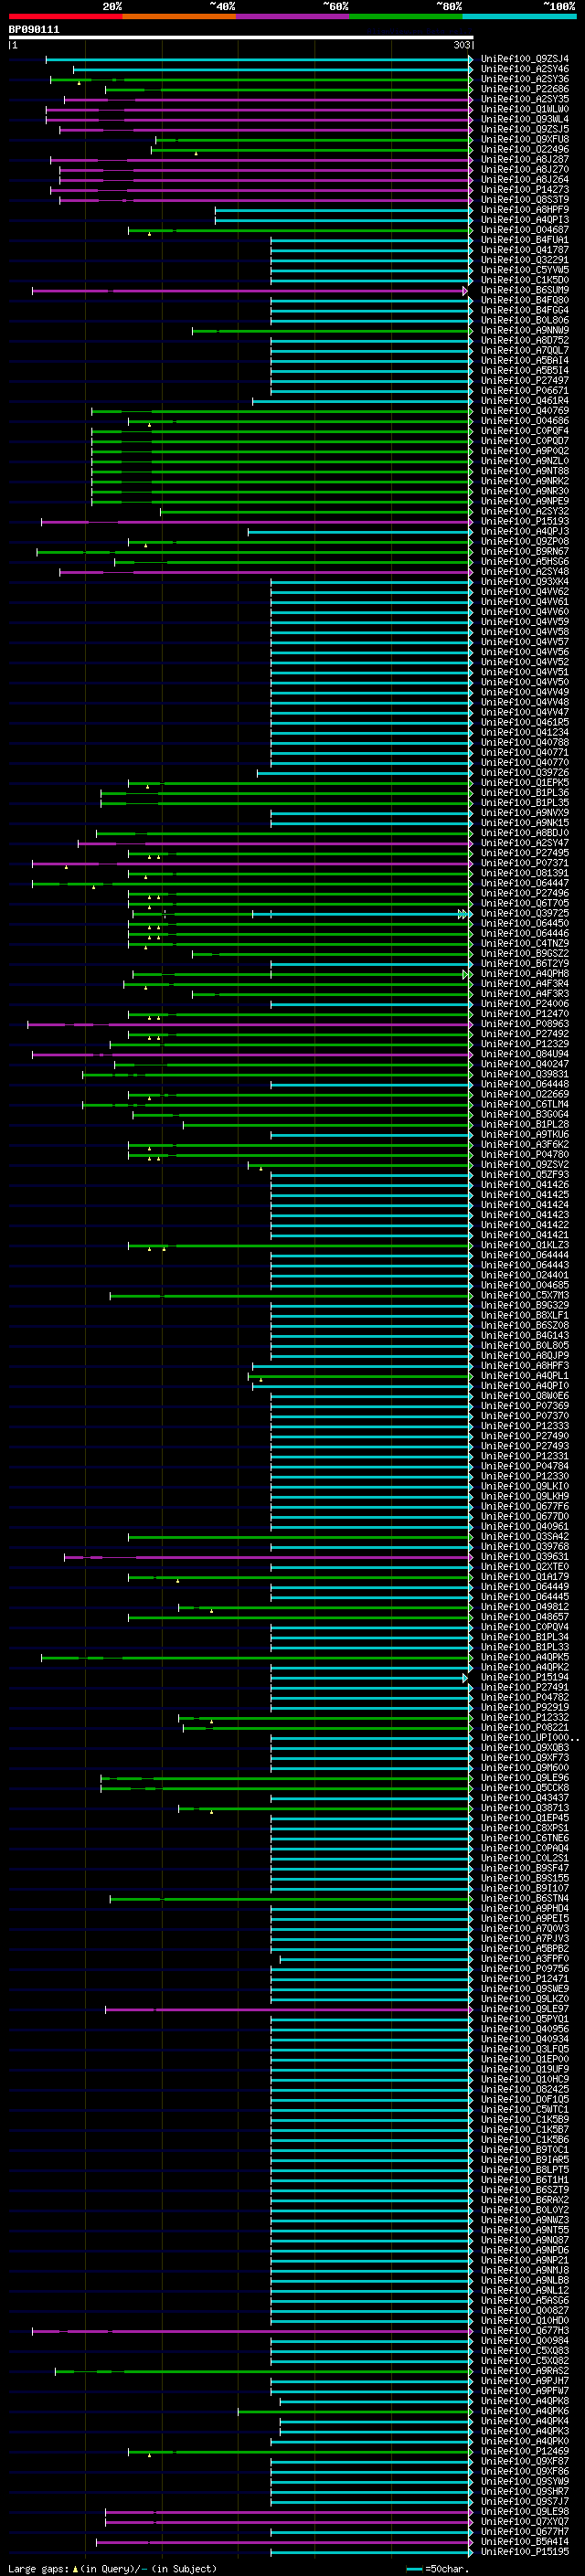Select the label UniRef100_P15194
The width and height of the screenshot is (585, 2576).
[x=525, y=1677]
